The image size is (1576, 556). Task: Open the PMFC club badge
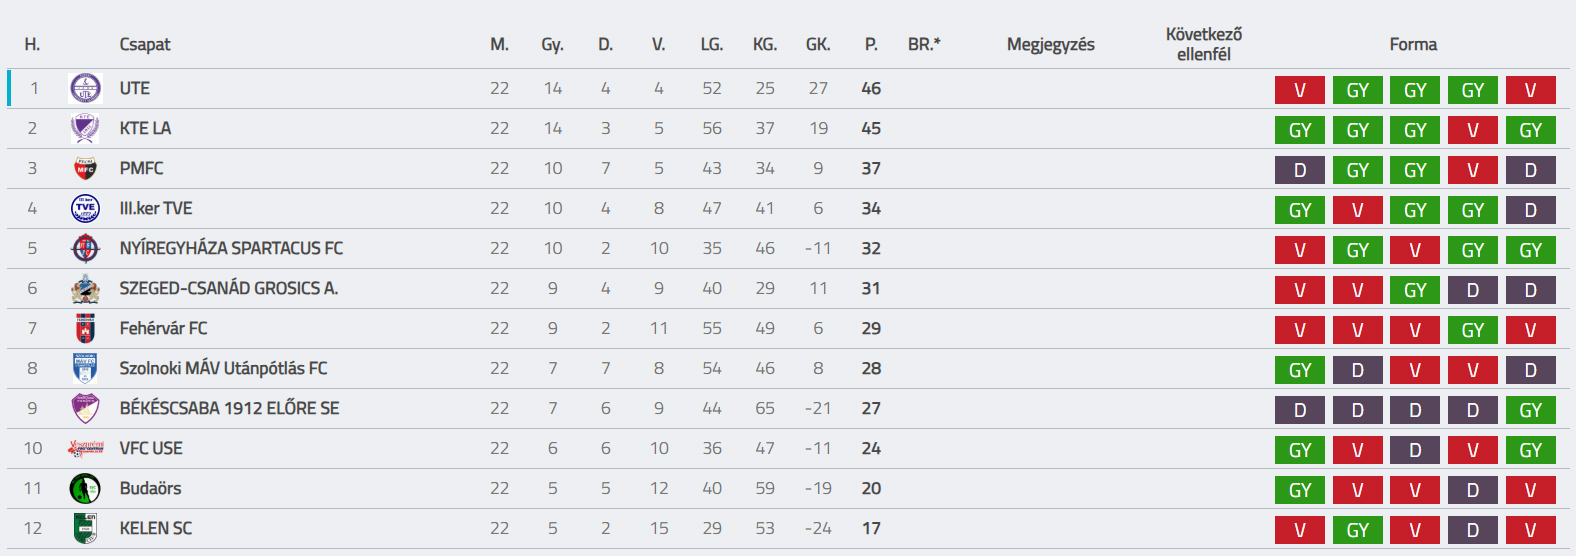pos(85,168)
